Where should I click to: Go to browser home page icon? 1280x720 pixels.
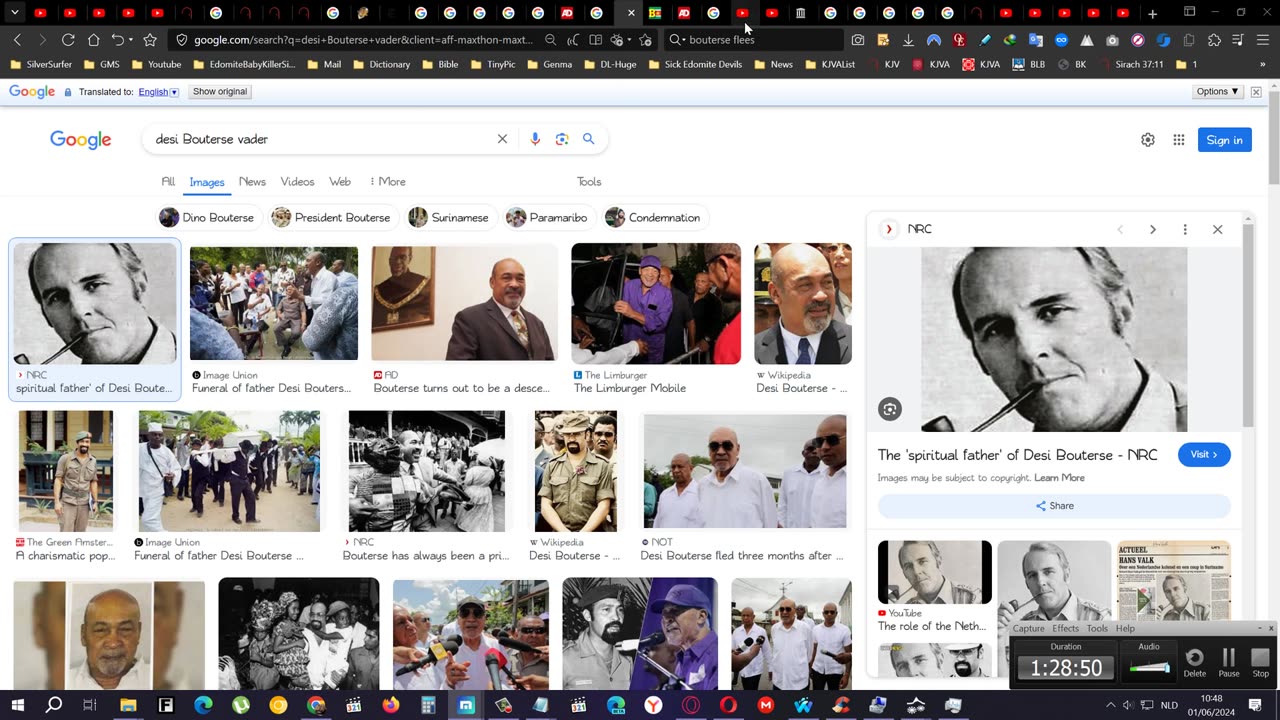pos(93,40)
